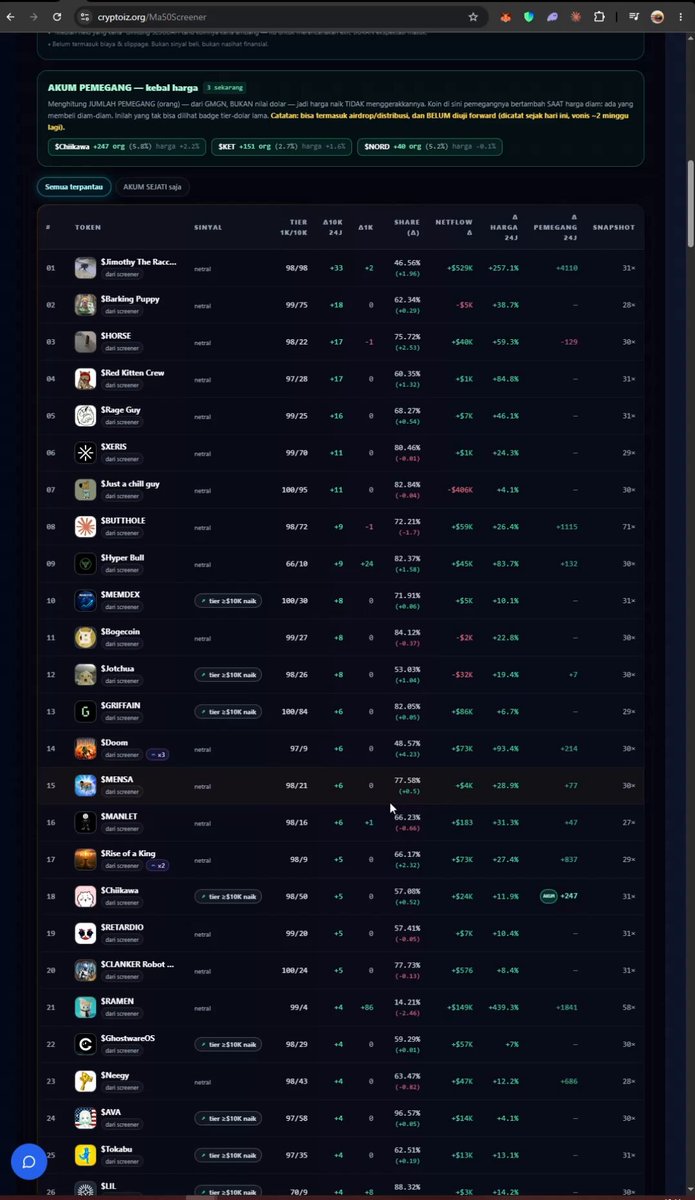
Task: Click the $Doom token avatar
Action: (x=85, y=749)
